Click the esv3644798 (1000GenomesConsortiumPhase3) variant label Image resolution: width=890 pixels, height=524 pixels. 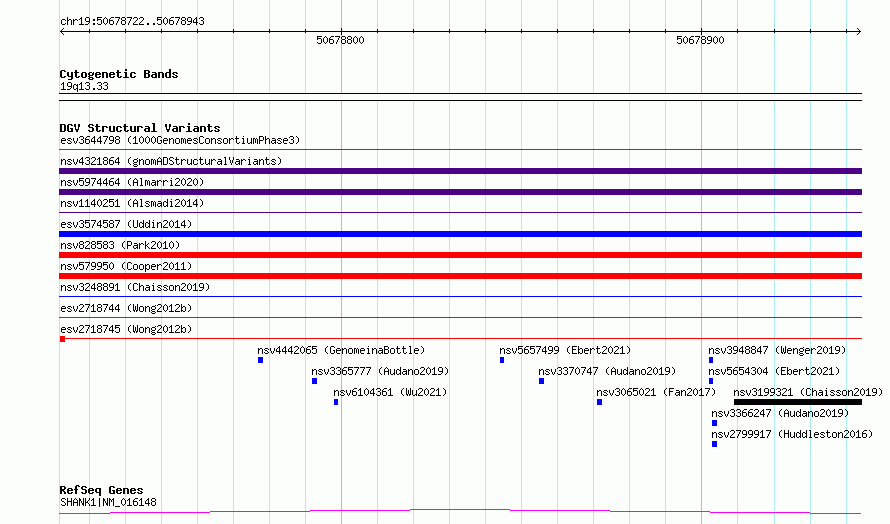point(180,140)
